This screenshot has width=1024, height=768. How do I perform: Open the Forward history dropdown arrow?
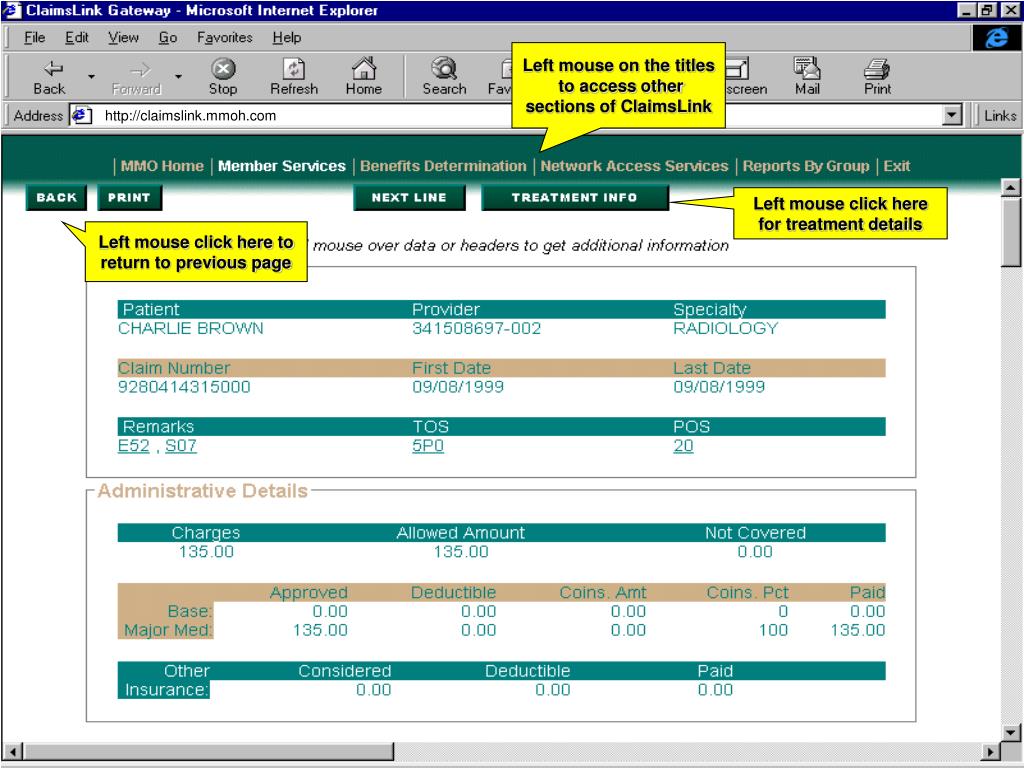[178, 76]
